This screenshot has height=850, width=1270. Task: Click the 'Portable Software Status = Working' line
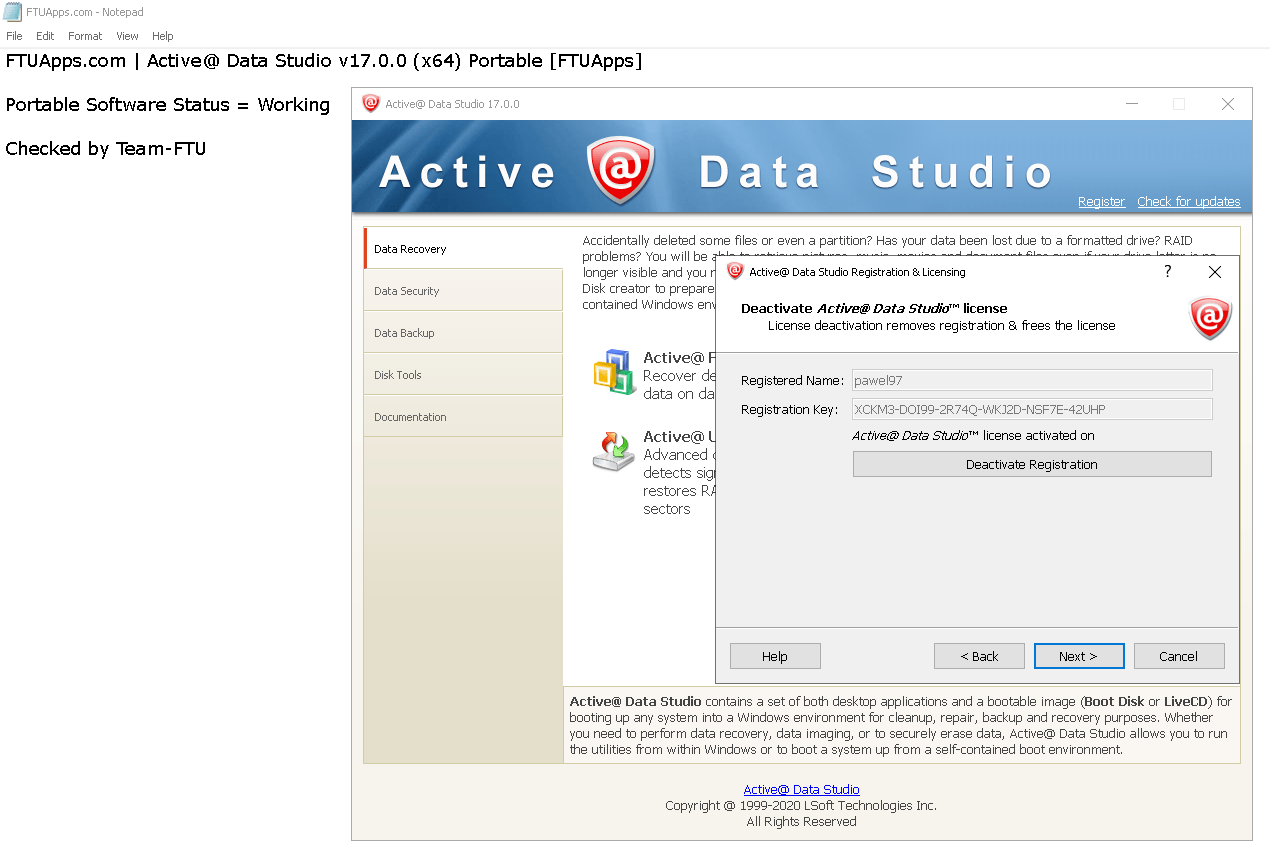(168, 105)
